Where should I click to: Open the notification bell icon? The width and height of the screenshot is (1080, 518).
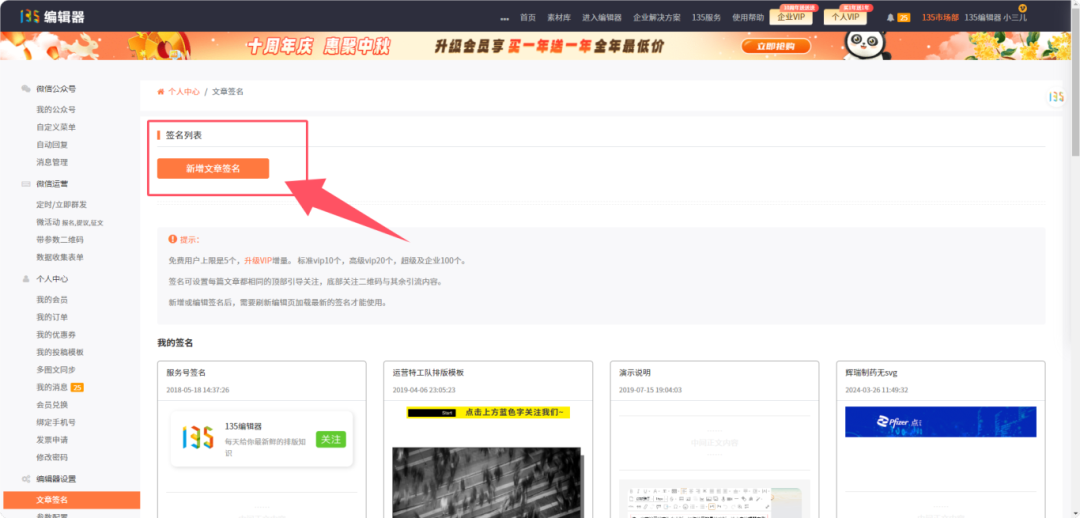[891, 18]
